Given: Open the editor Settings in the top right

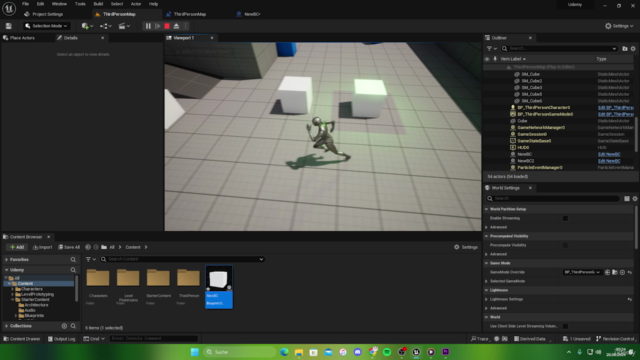Looking at the screenshot, I should click(619, 26).
